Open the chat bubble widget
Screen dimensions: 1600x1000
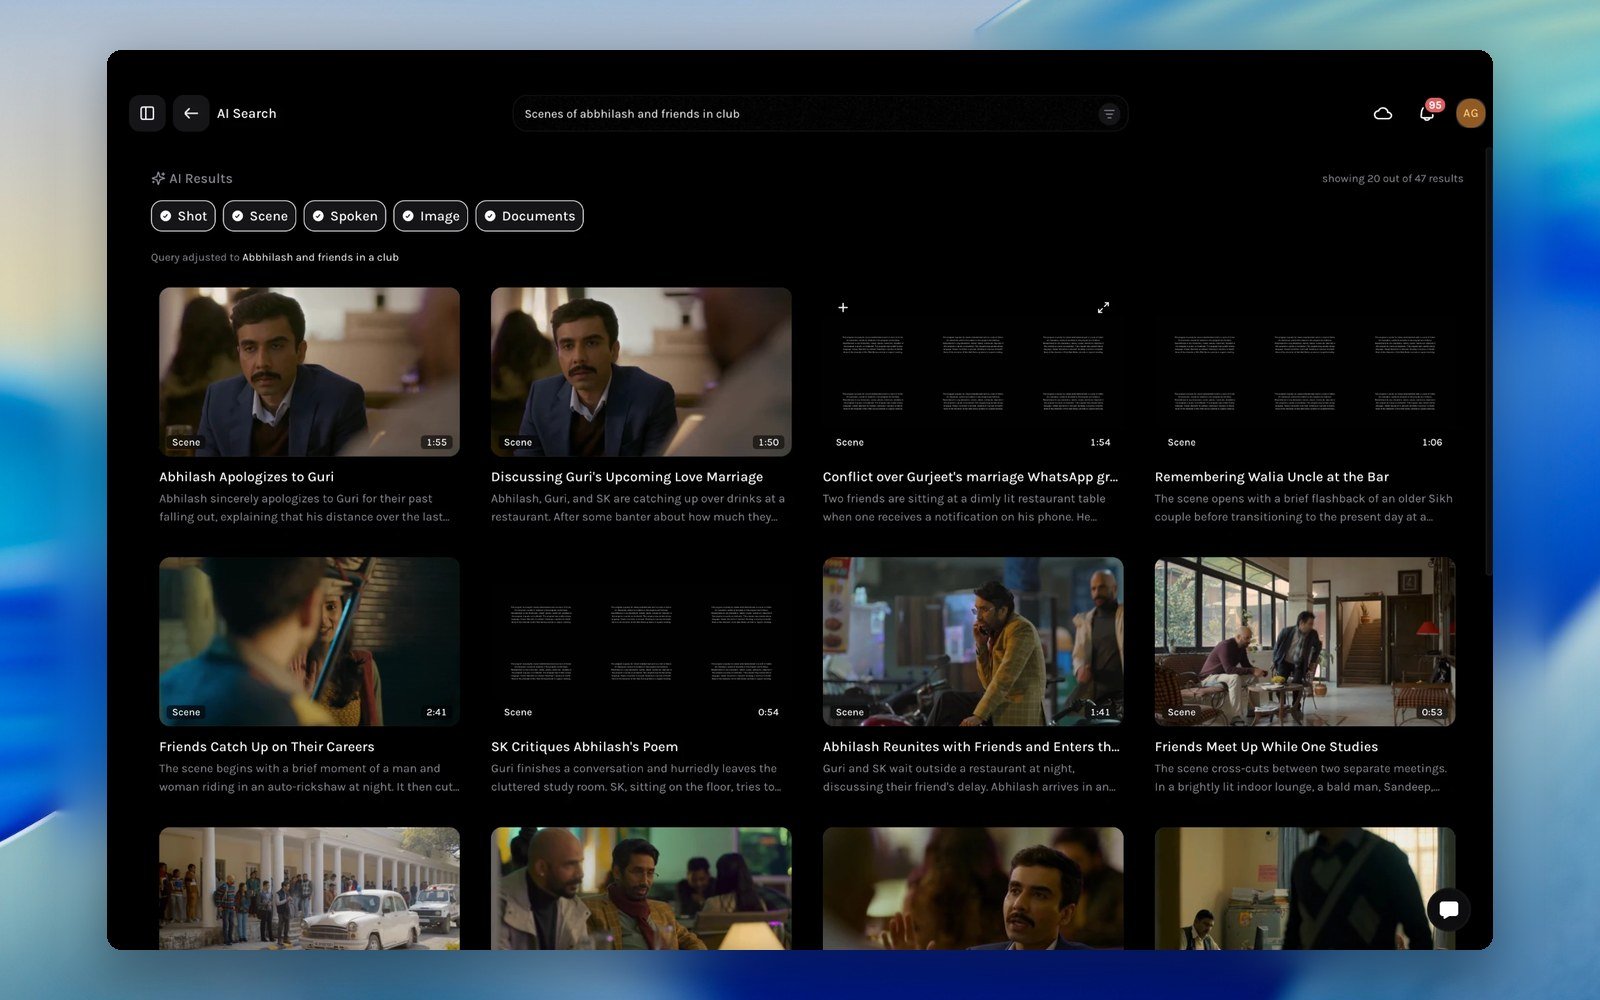(x=1448, y=909)
